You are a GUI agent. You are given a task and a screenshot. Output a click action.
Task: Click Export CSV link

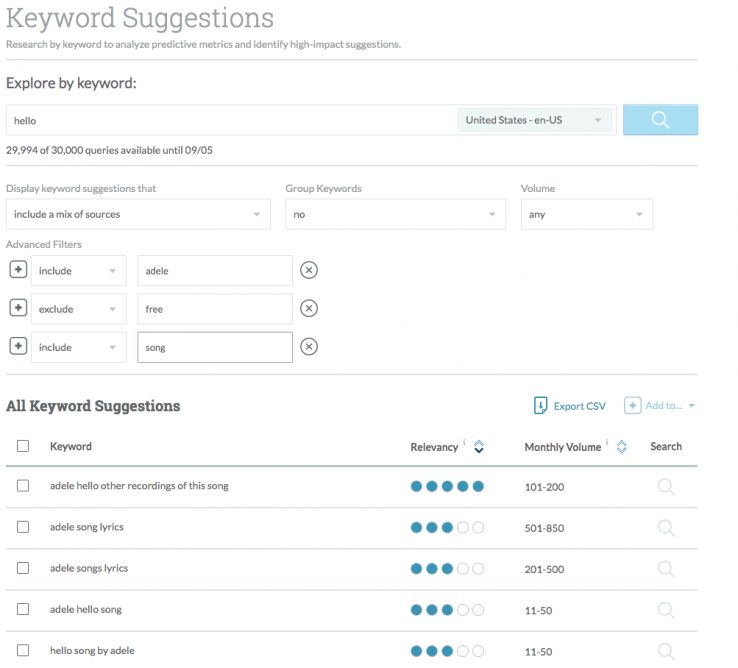(x=570, y=406)
